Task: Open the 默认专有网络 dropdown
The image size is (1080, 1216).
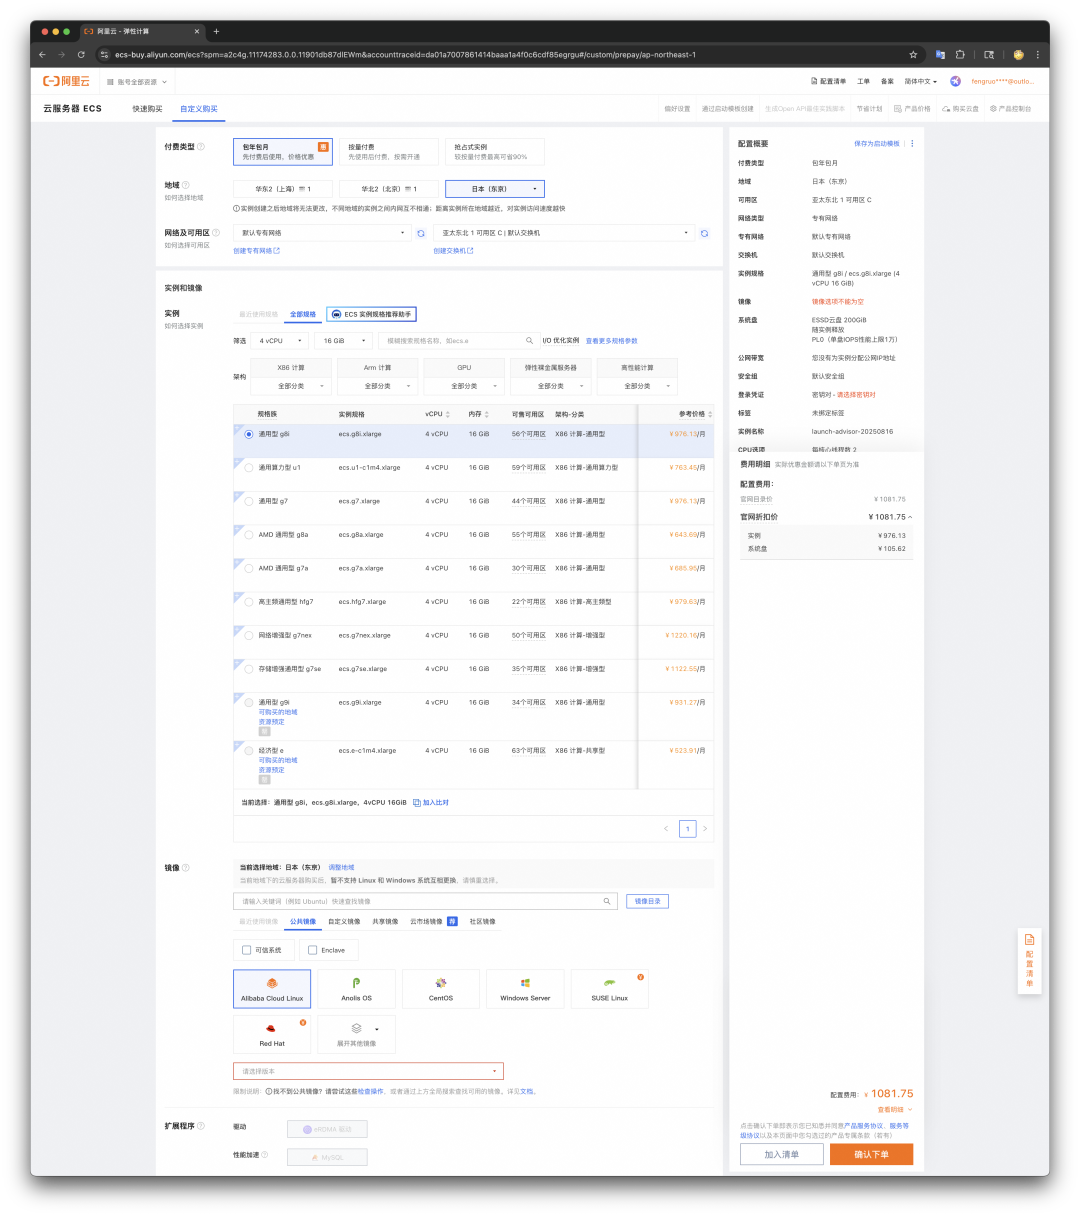Action: pyautogui.click(x=321, y=233)
